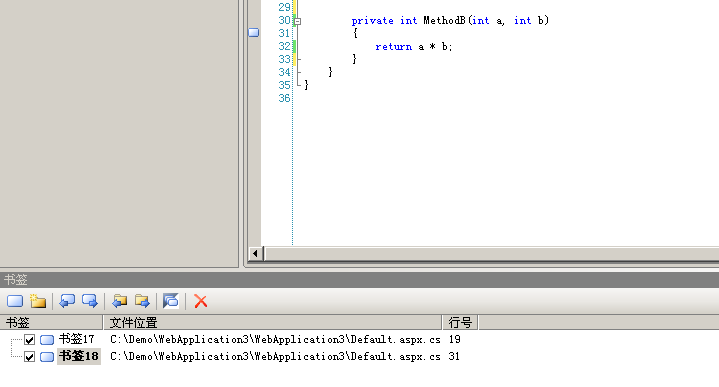The image size is (719, 387).
Task: Go to the previous bookmark
Action: pyautogui.click(x=67, y=301)
